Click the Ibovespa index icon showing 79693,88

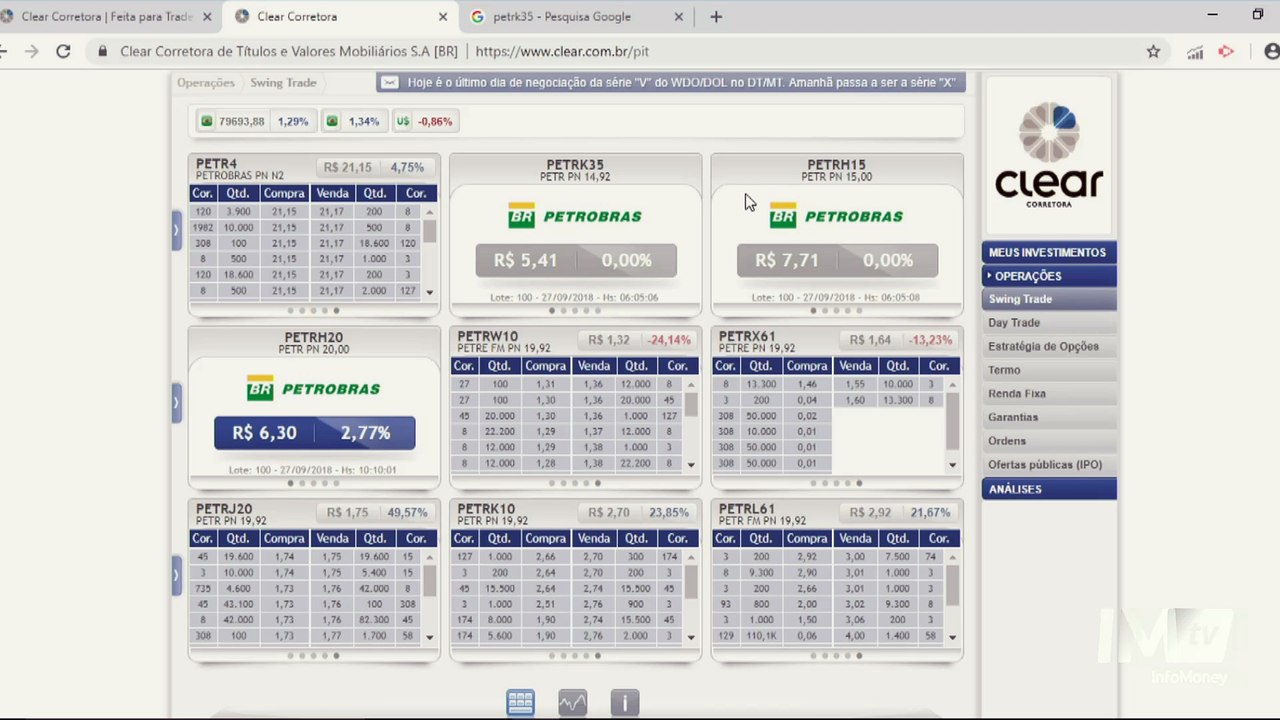(x=207, y=121)
